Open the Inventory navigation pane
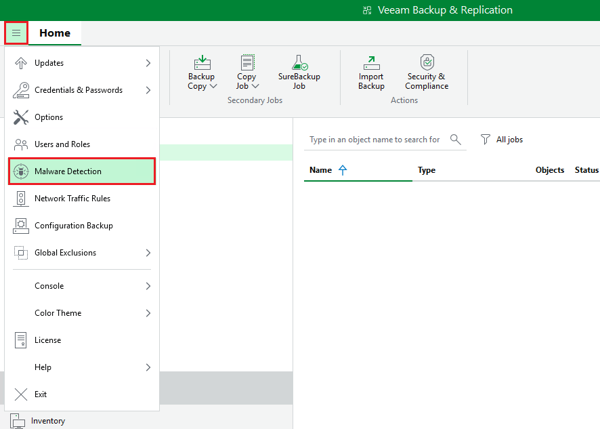 pos(48,421)
